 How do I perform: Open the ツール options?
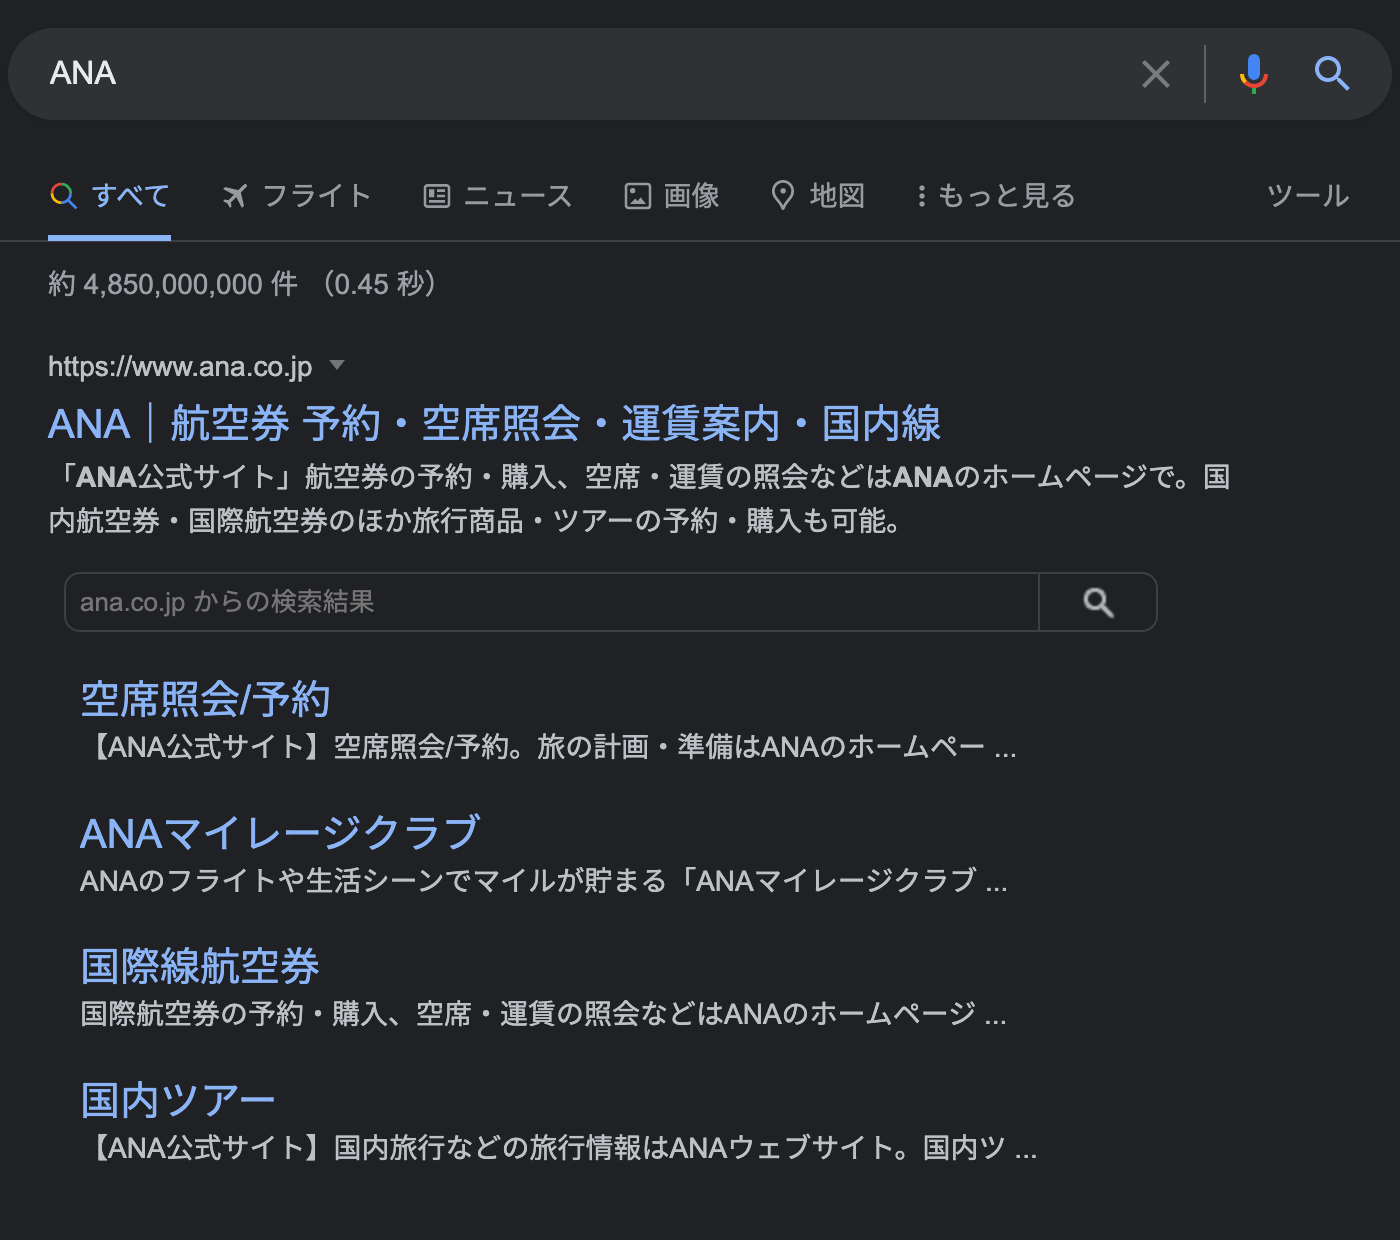(x=1308, y=196)
